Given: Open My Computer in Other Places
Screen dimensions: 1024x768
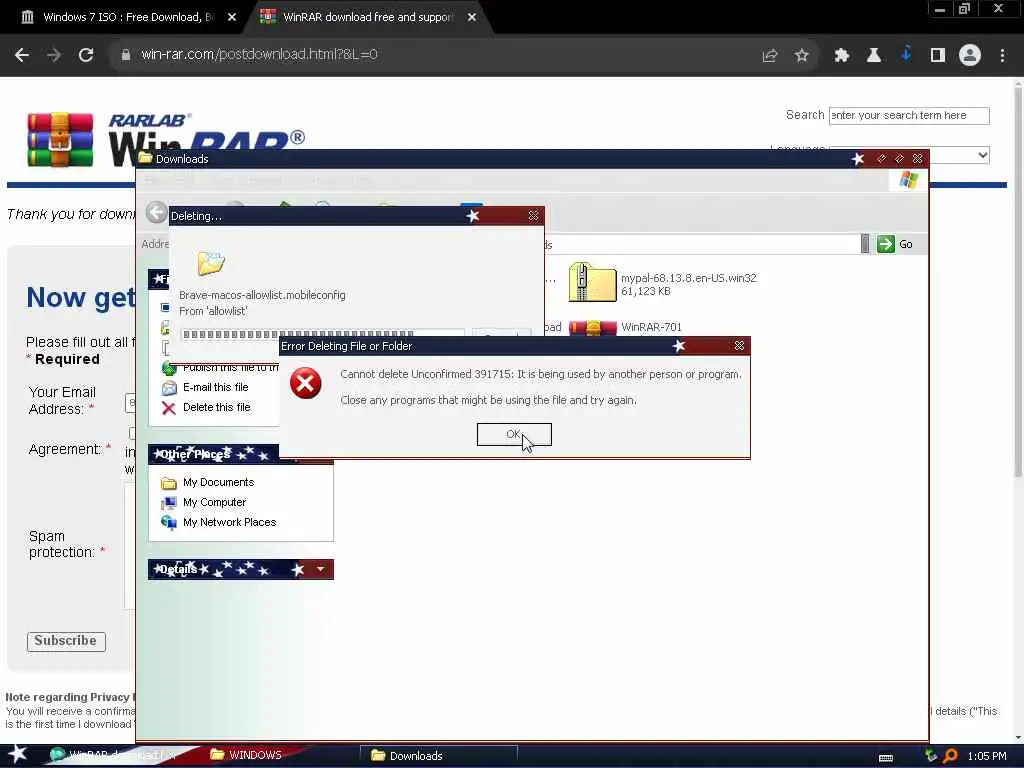Looking at the screenshot, I should [x=214, y=502].
